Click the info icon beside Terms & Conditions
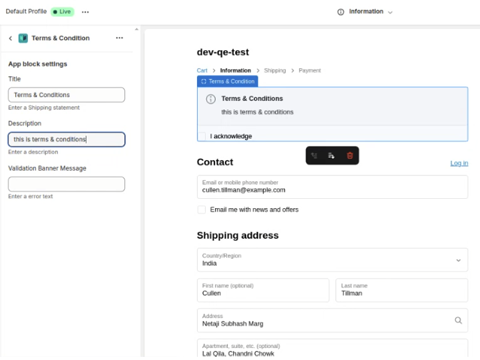The image size is (480, 360). [211, 99]
